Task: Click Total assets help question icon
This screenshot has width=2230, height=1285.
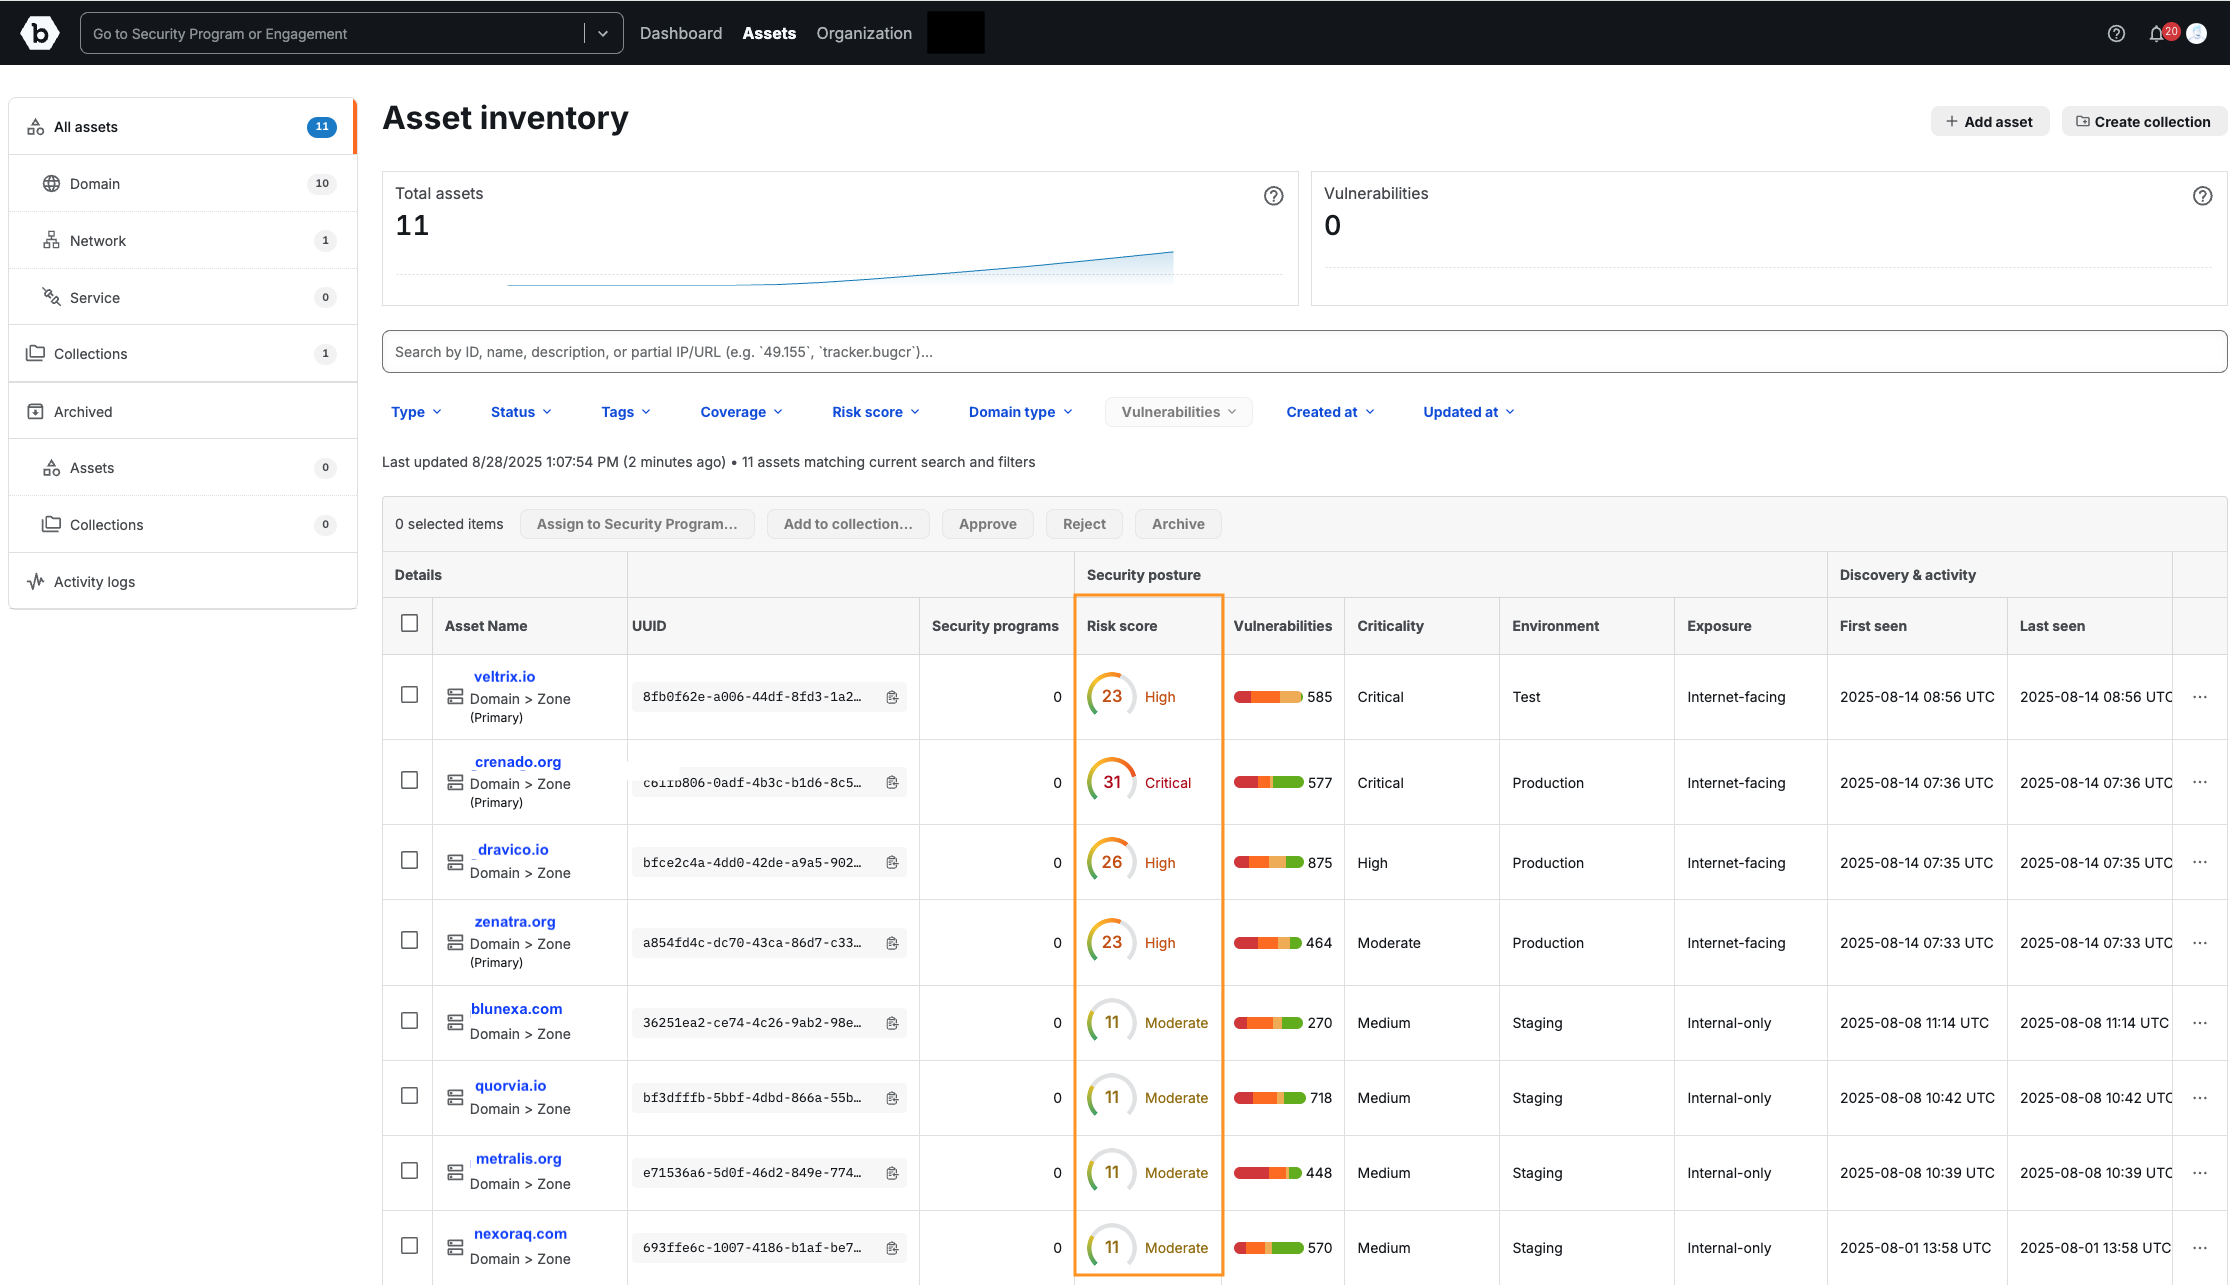Action: pyautogui.click(x=1273, y=196)
